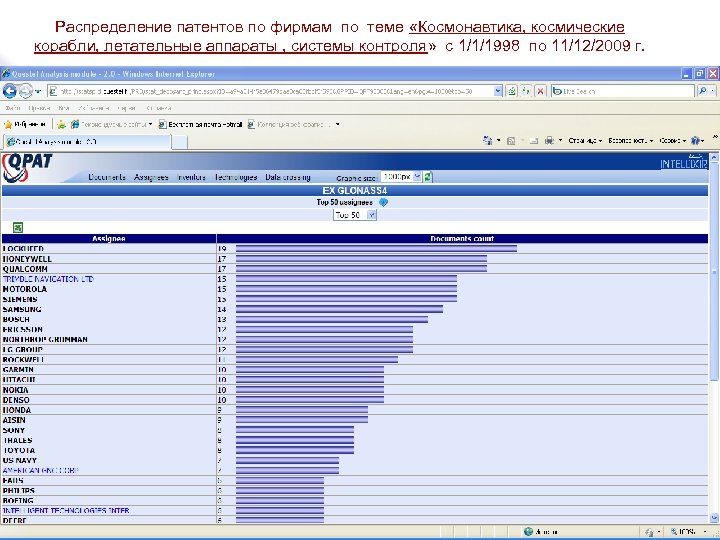This screenshot has width=720, height=540.
Task: Print the page with the printer icon
Action: pos(549,141)
